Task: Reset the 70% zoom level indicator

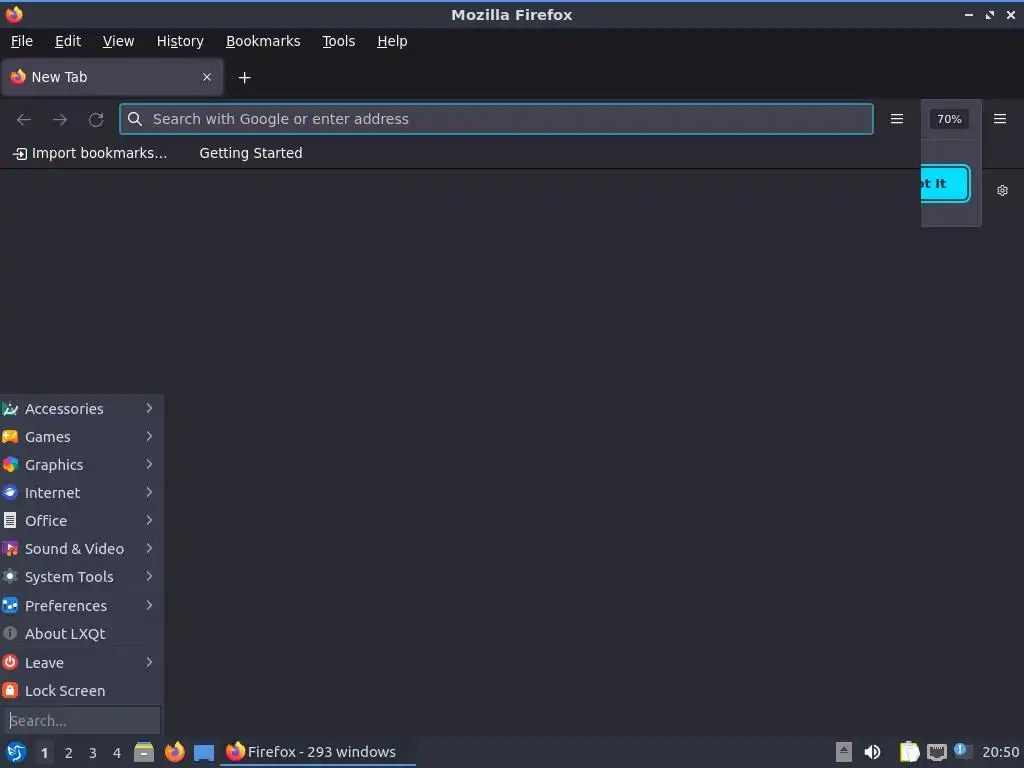Action: (949, 119)
